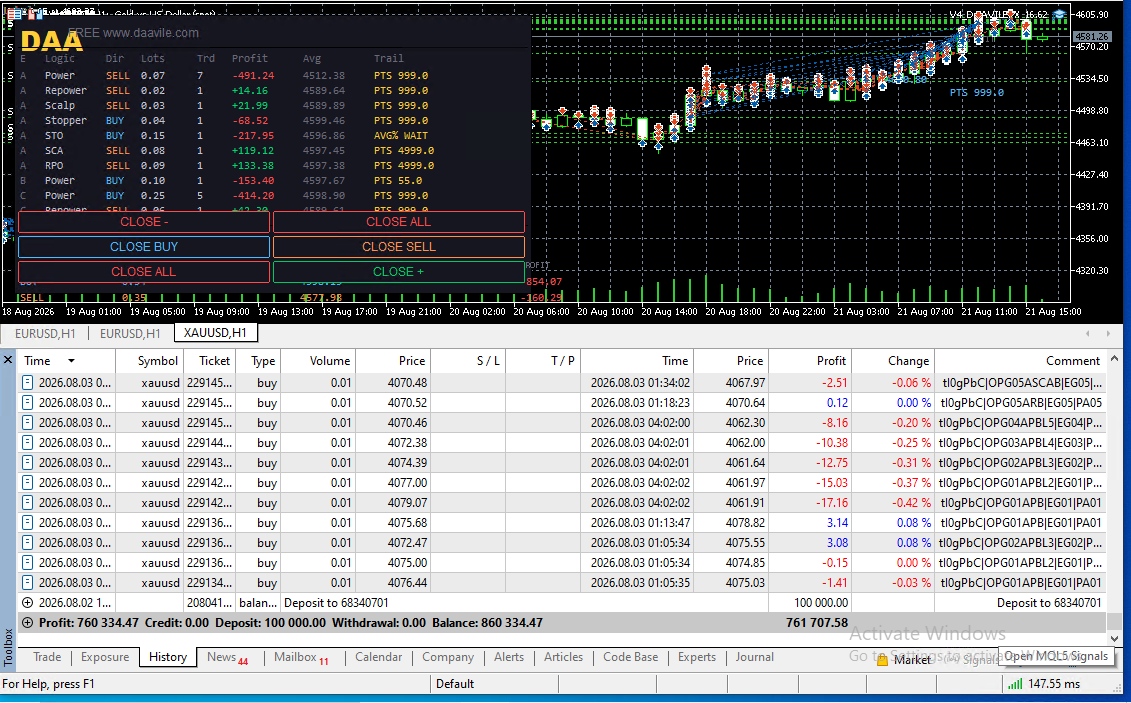The image size is (1131, 703).
Task: Click order icon of row with open price 4079.07
Action: (27, 503)
